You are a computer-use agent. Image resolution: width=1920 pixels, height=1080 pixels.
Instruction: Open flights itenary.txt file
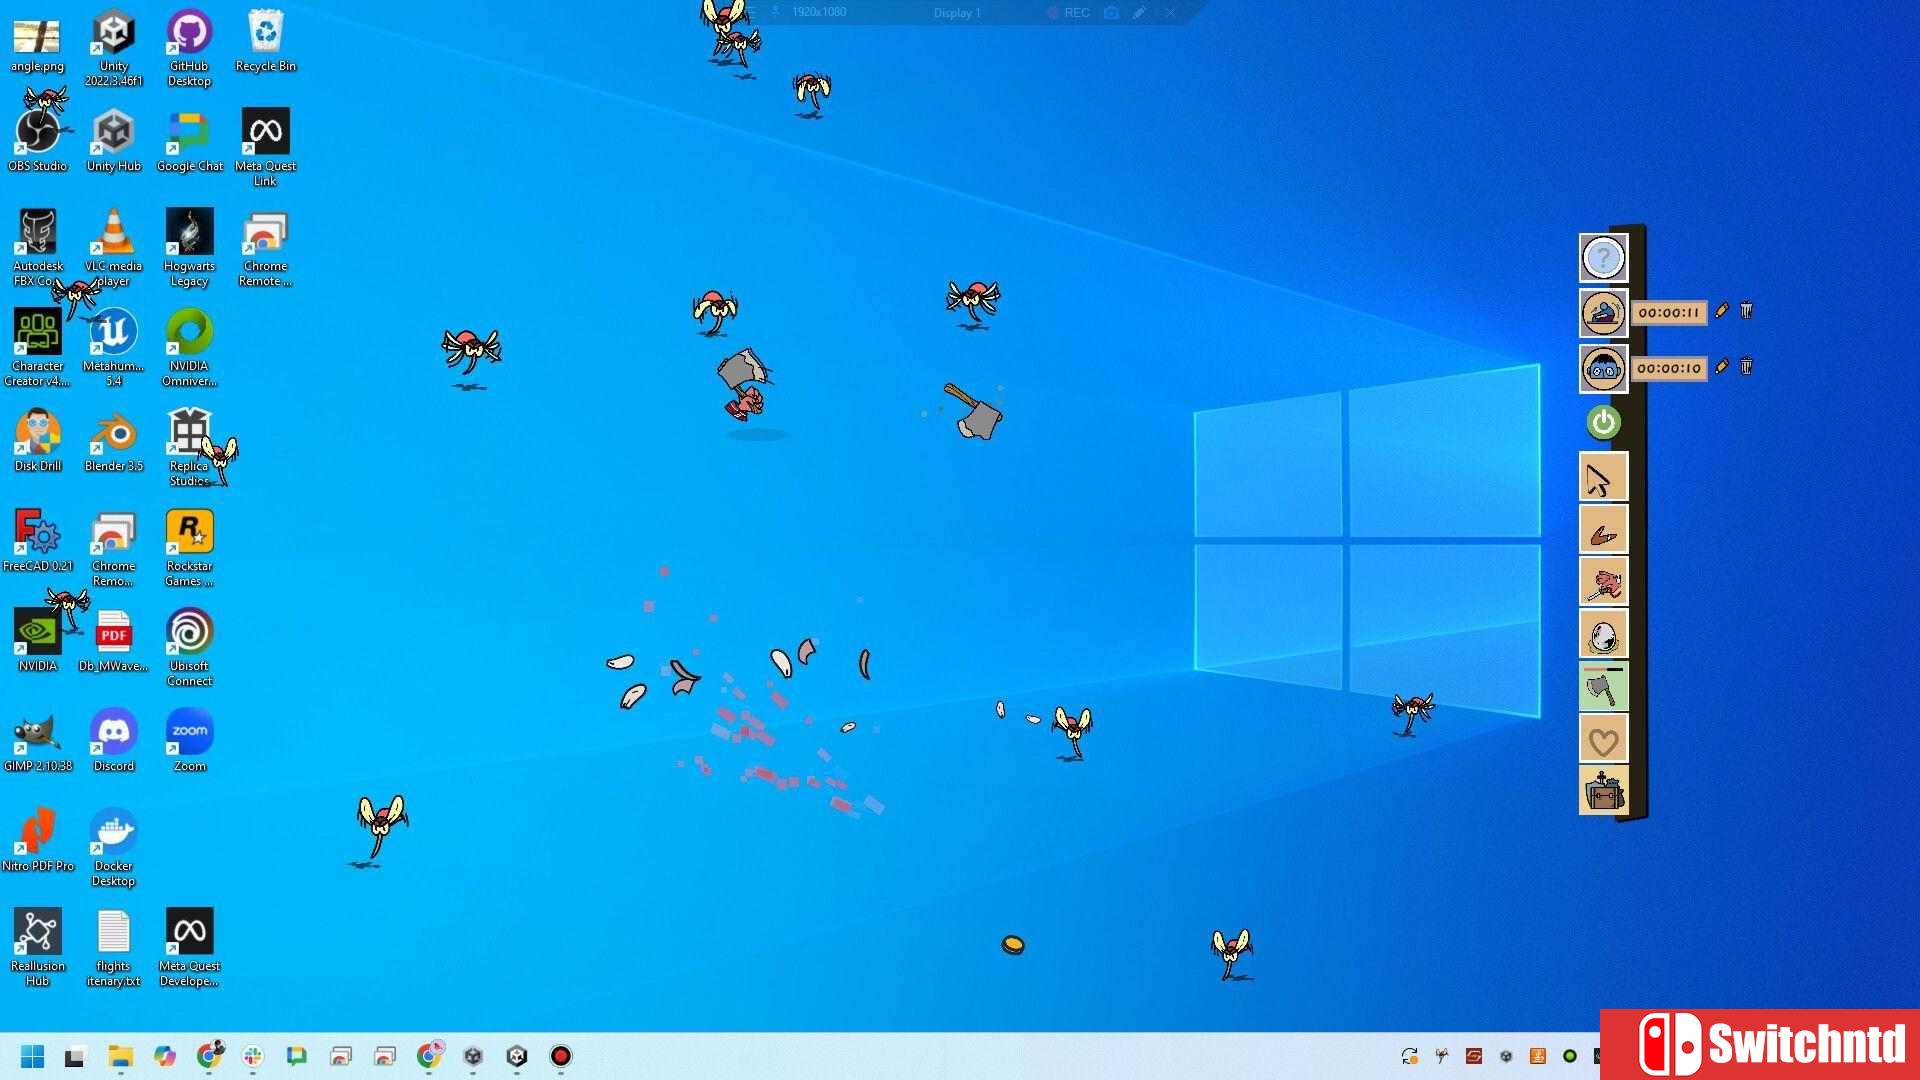(x=113, y=947)
